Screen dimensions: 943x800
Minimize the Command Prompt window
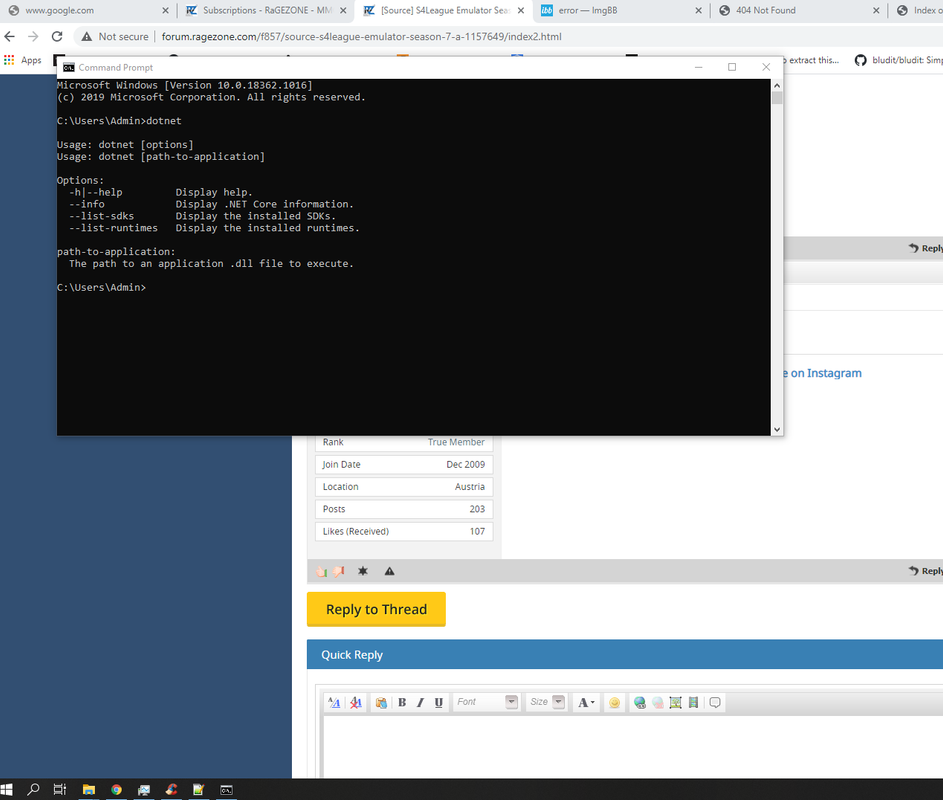pyautogui.click(x=698, y=67)
